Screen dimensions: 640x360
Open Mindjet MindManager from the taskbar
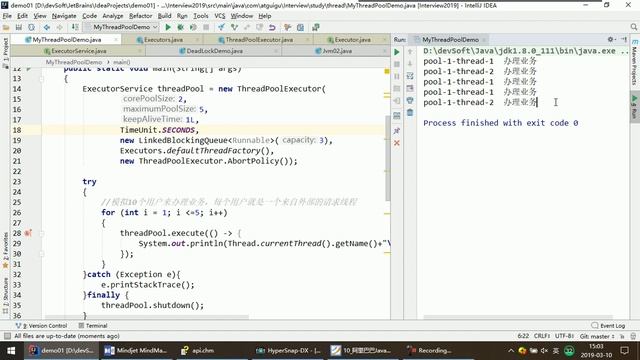(x=136, y=351)
